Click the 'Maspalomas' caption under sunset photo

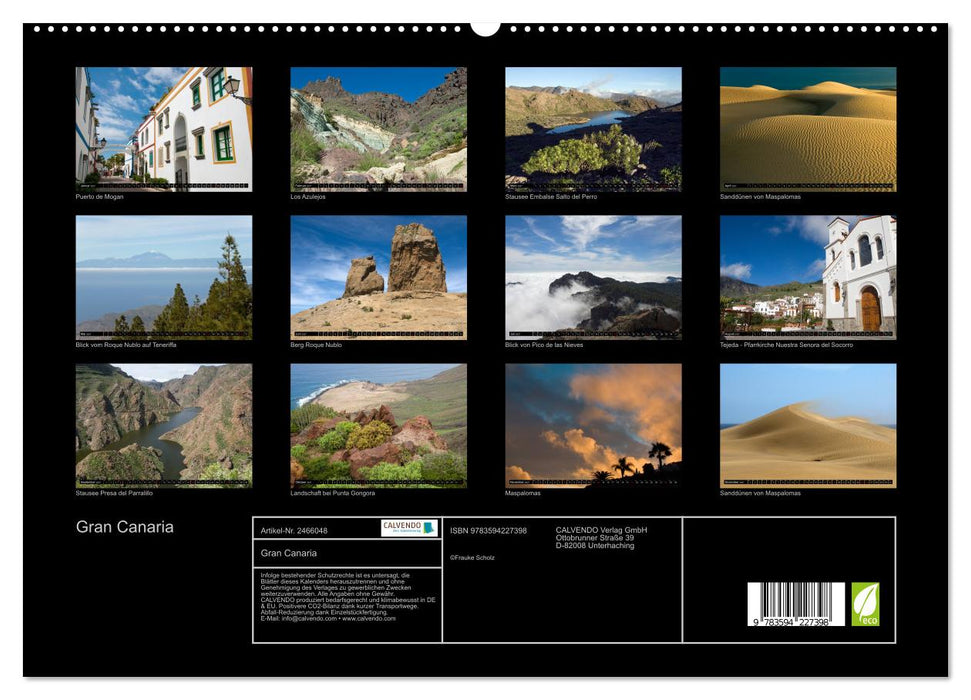point(523,493)
